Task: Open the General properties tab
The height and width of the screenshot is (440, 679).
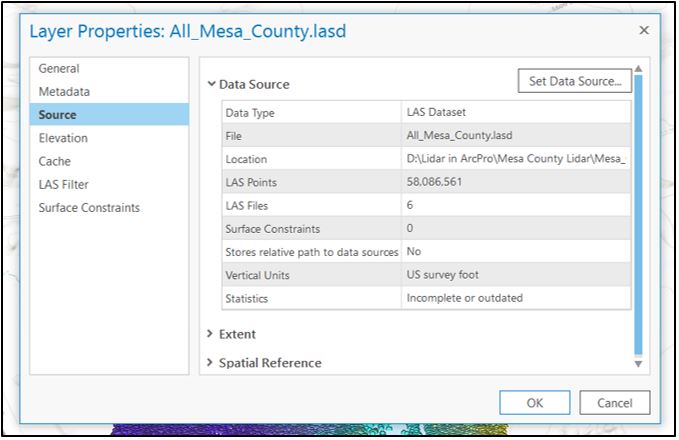Action: [109, 68]
